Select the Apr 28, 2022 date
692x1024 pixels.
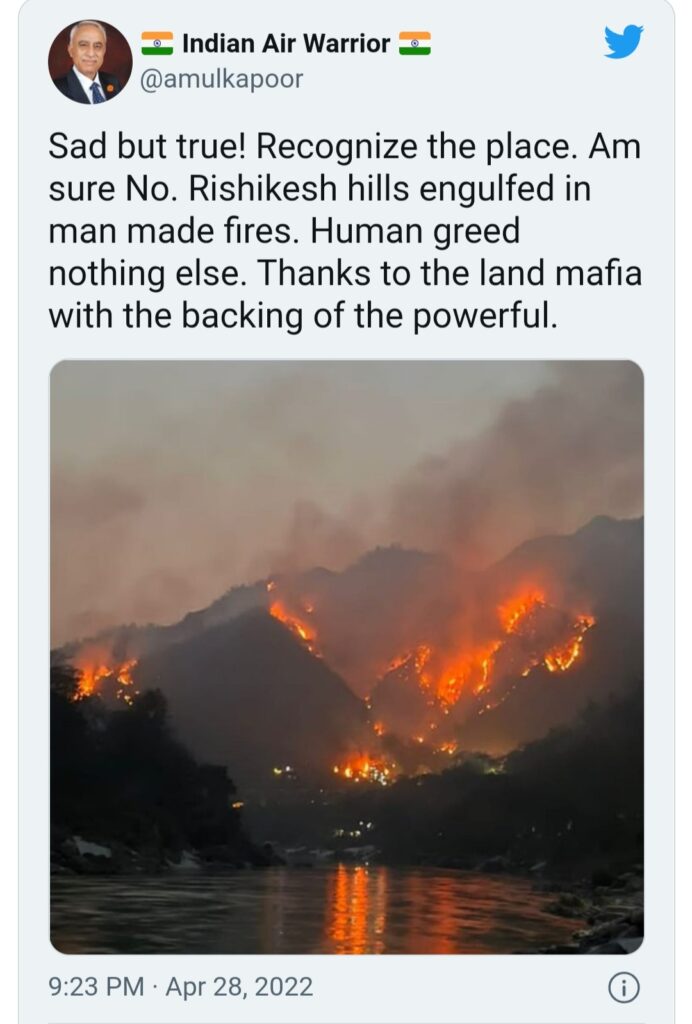pos(239,986)
